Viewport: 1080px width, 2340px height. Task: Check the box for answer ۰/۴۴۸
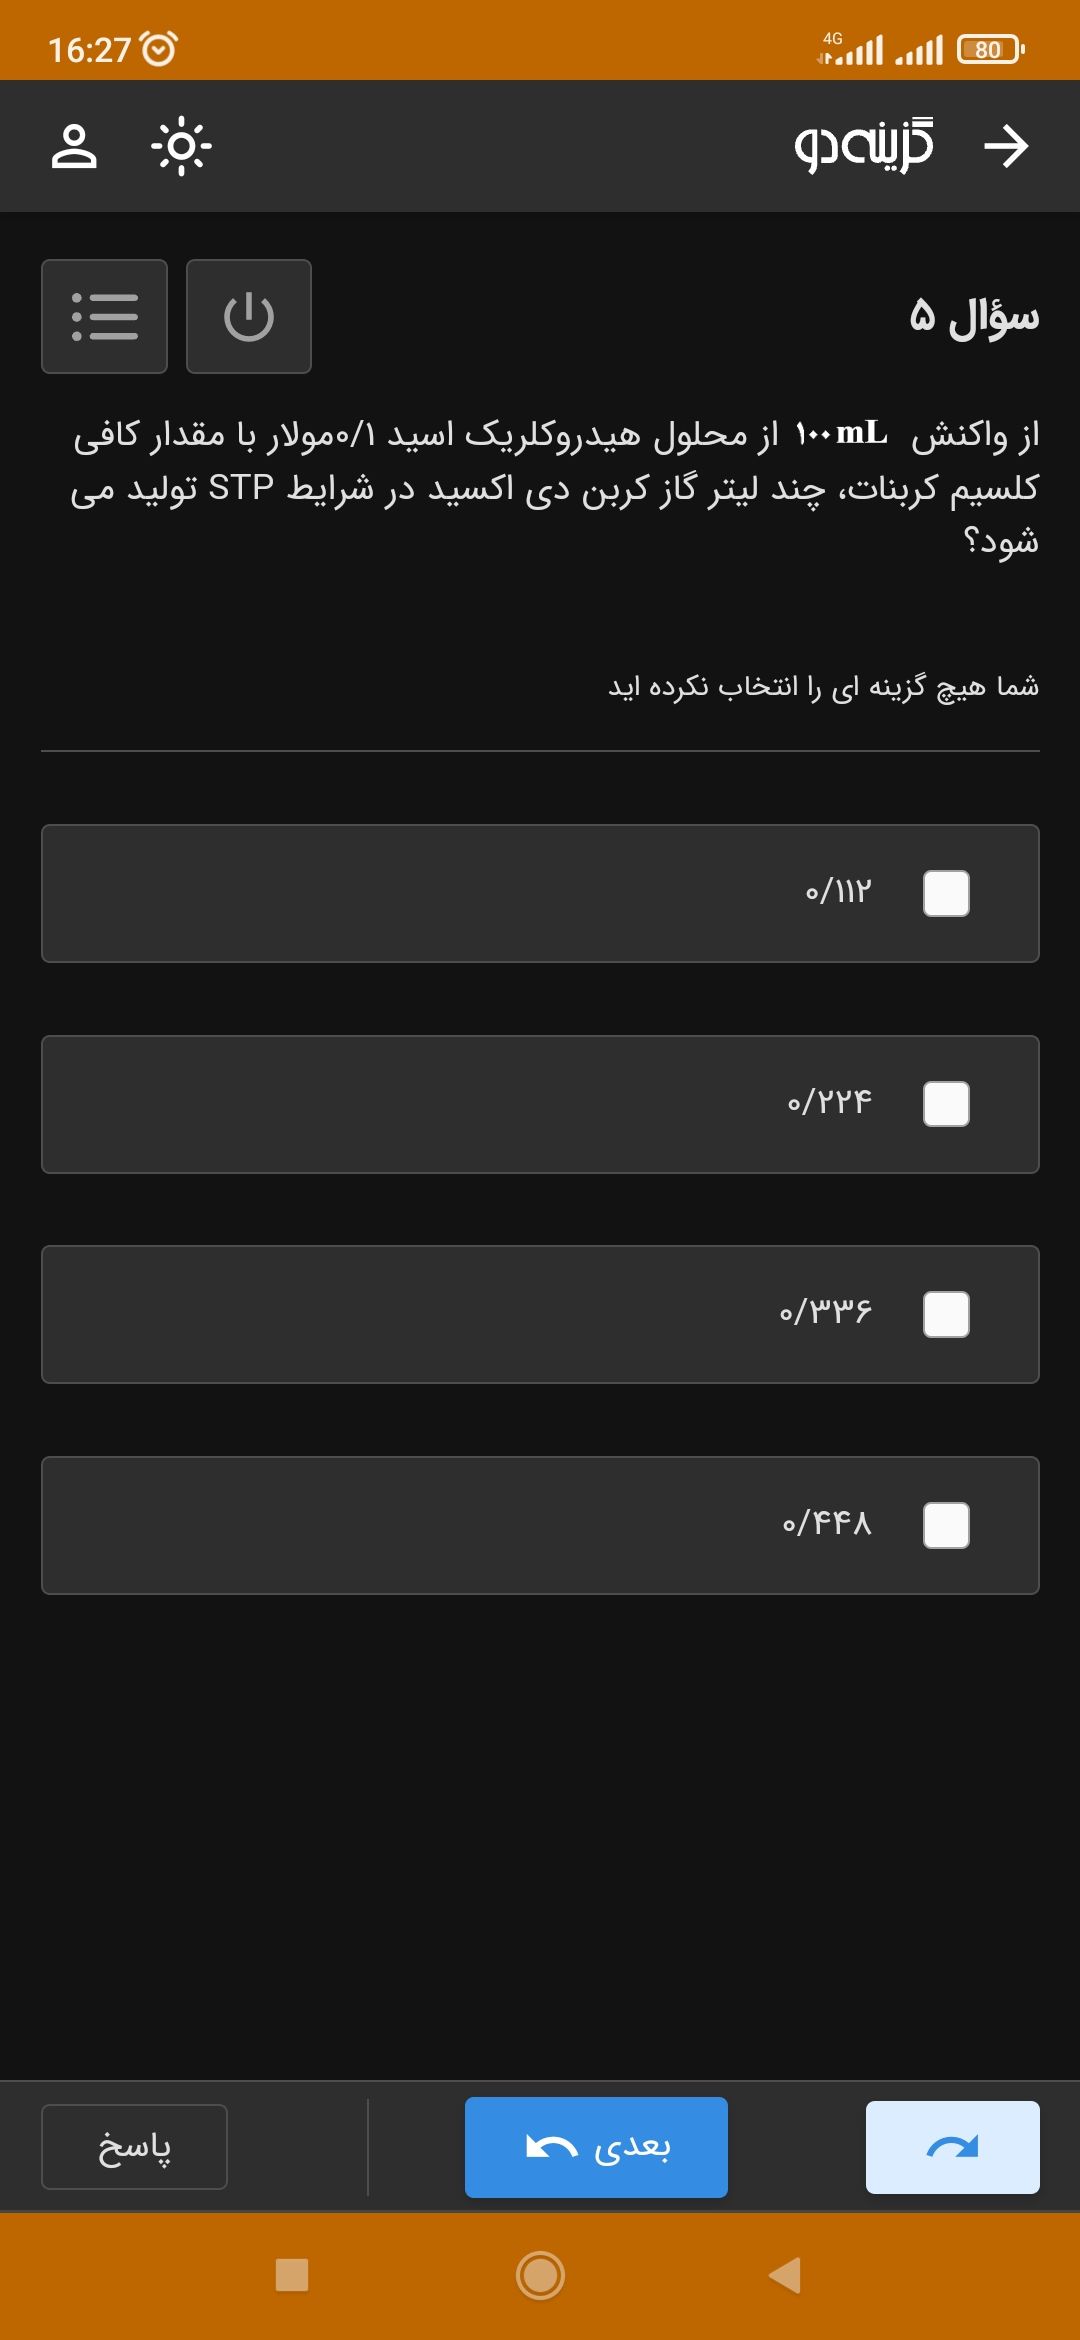[x=946, y=1525]
